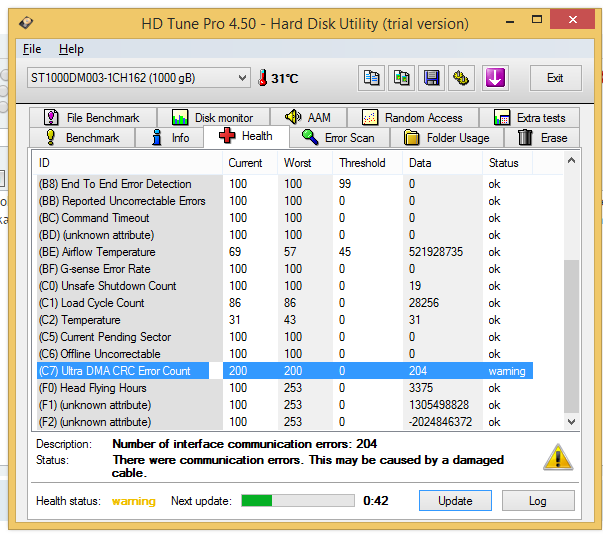Image resolution: width=603 pixels, height=537 pixels.
Task: Select the (C5) Current Pending Sector row
Action: click(x=285, y=337)
